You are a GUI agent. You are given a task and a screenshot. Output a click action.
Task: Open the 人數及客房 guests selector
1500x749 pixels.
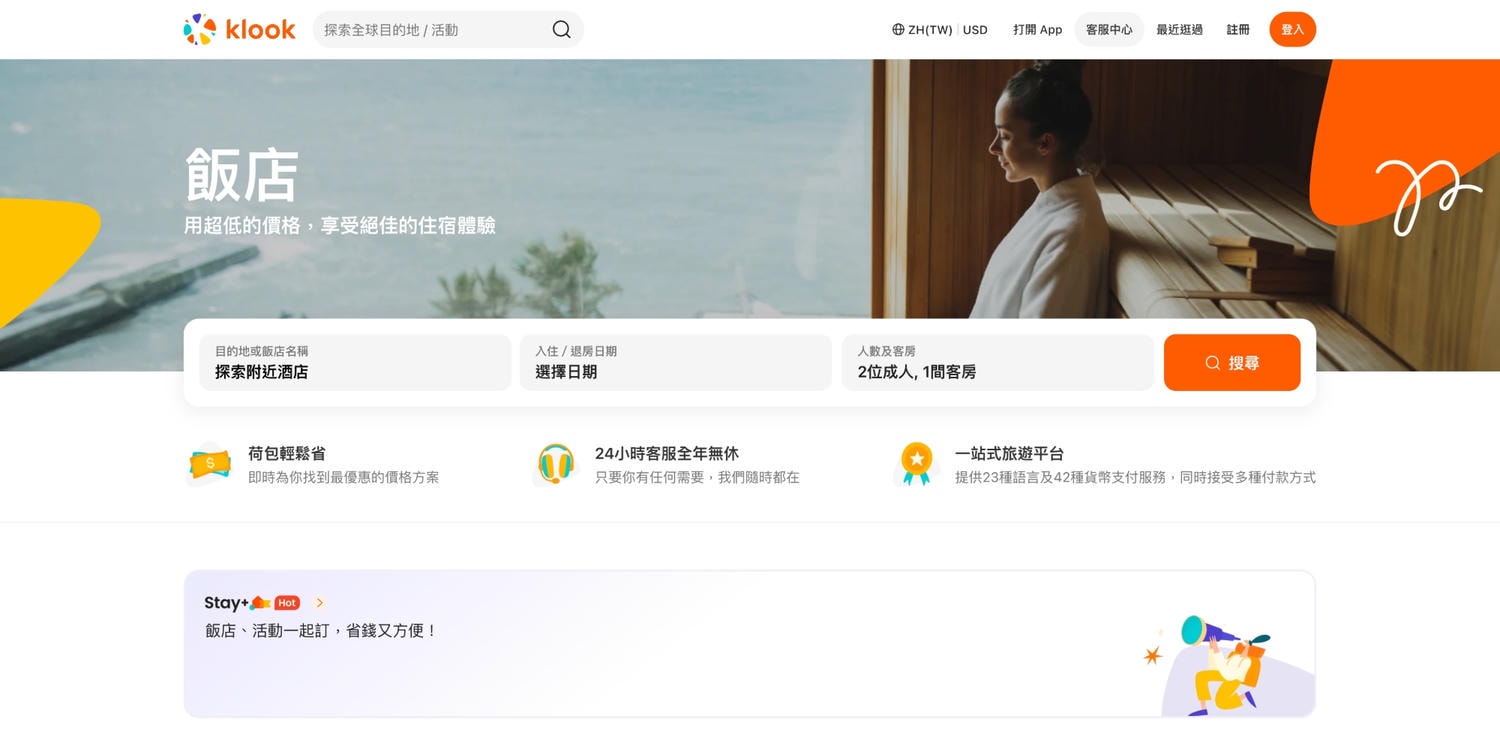(998, 362)
